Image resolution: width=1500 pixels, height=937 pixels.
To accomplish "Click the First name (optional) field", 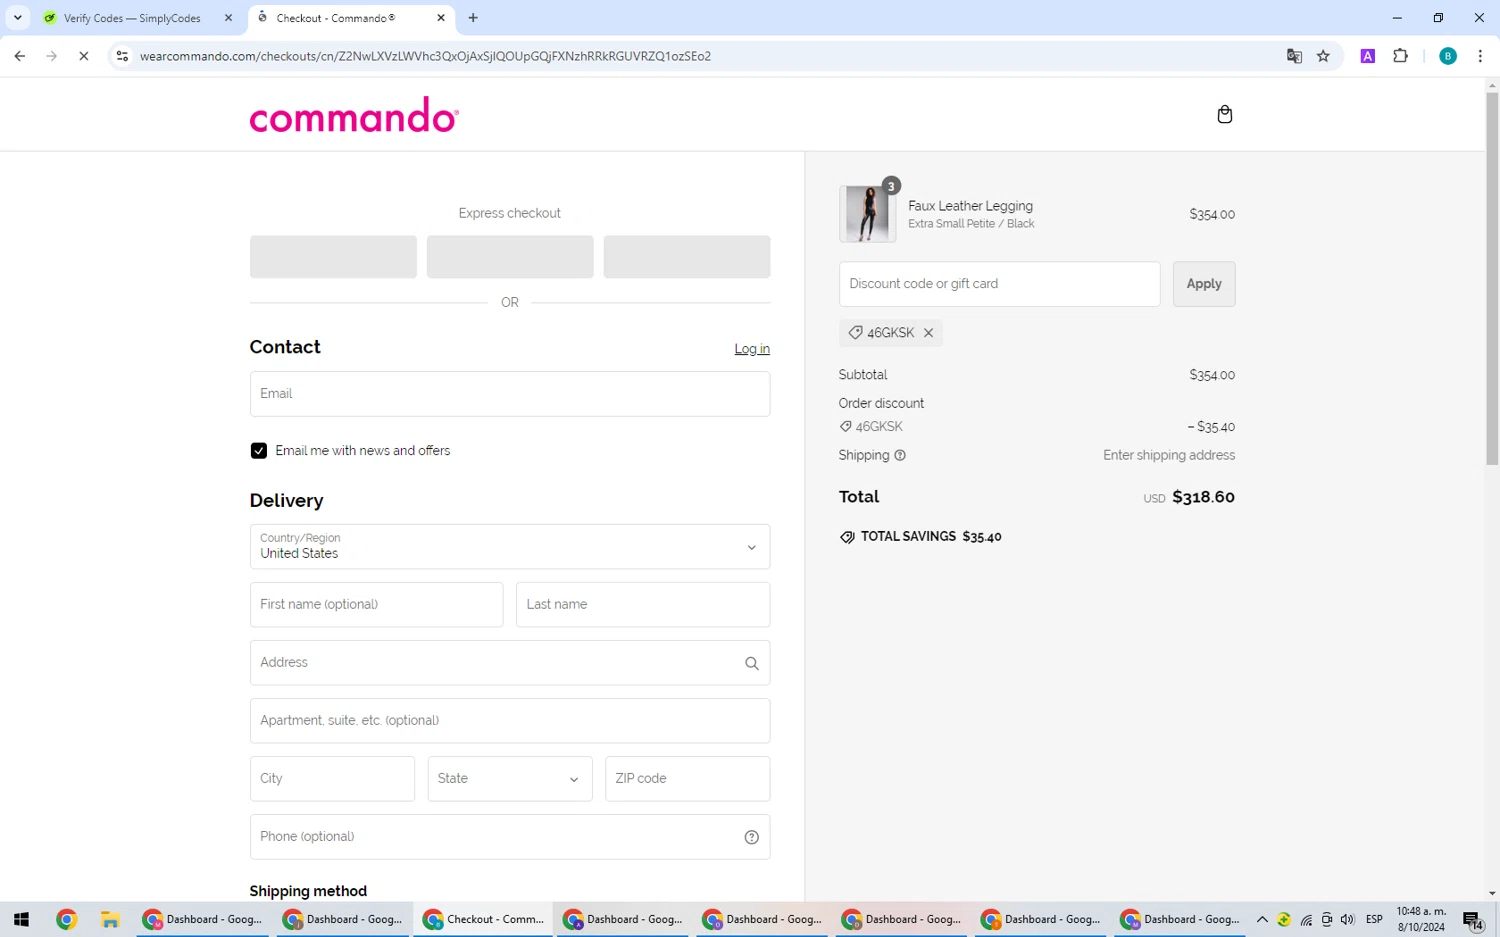I will (x=376, y=605).
